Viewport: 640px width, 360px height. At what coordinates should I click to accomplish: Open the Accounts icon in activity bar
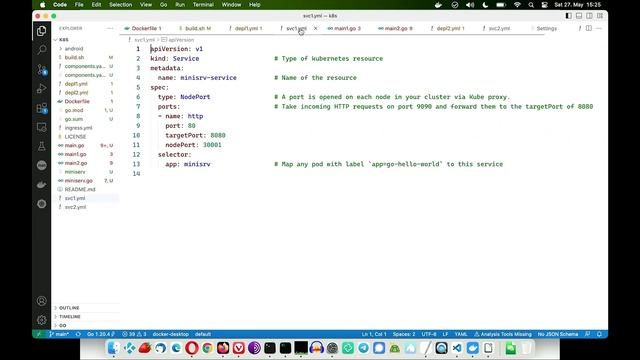41,301
